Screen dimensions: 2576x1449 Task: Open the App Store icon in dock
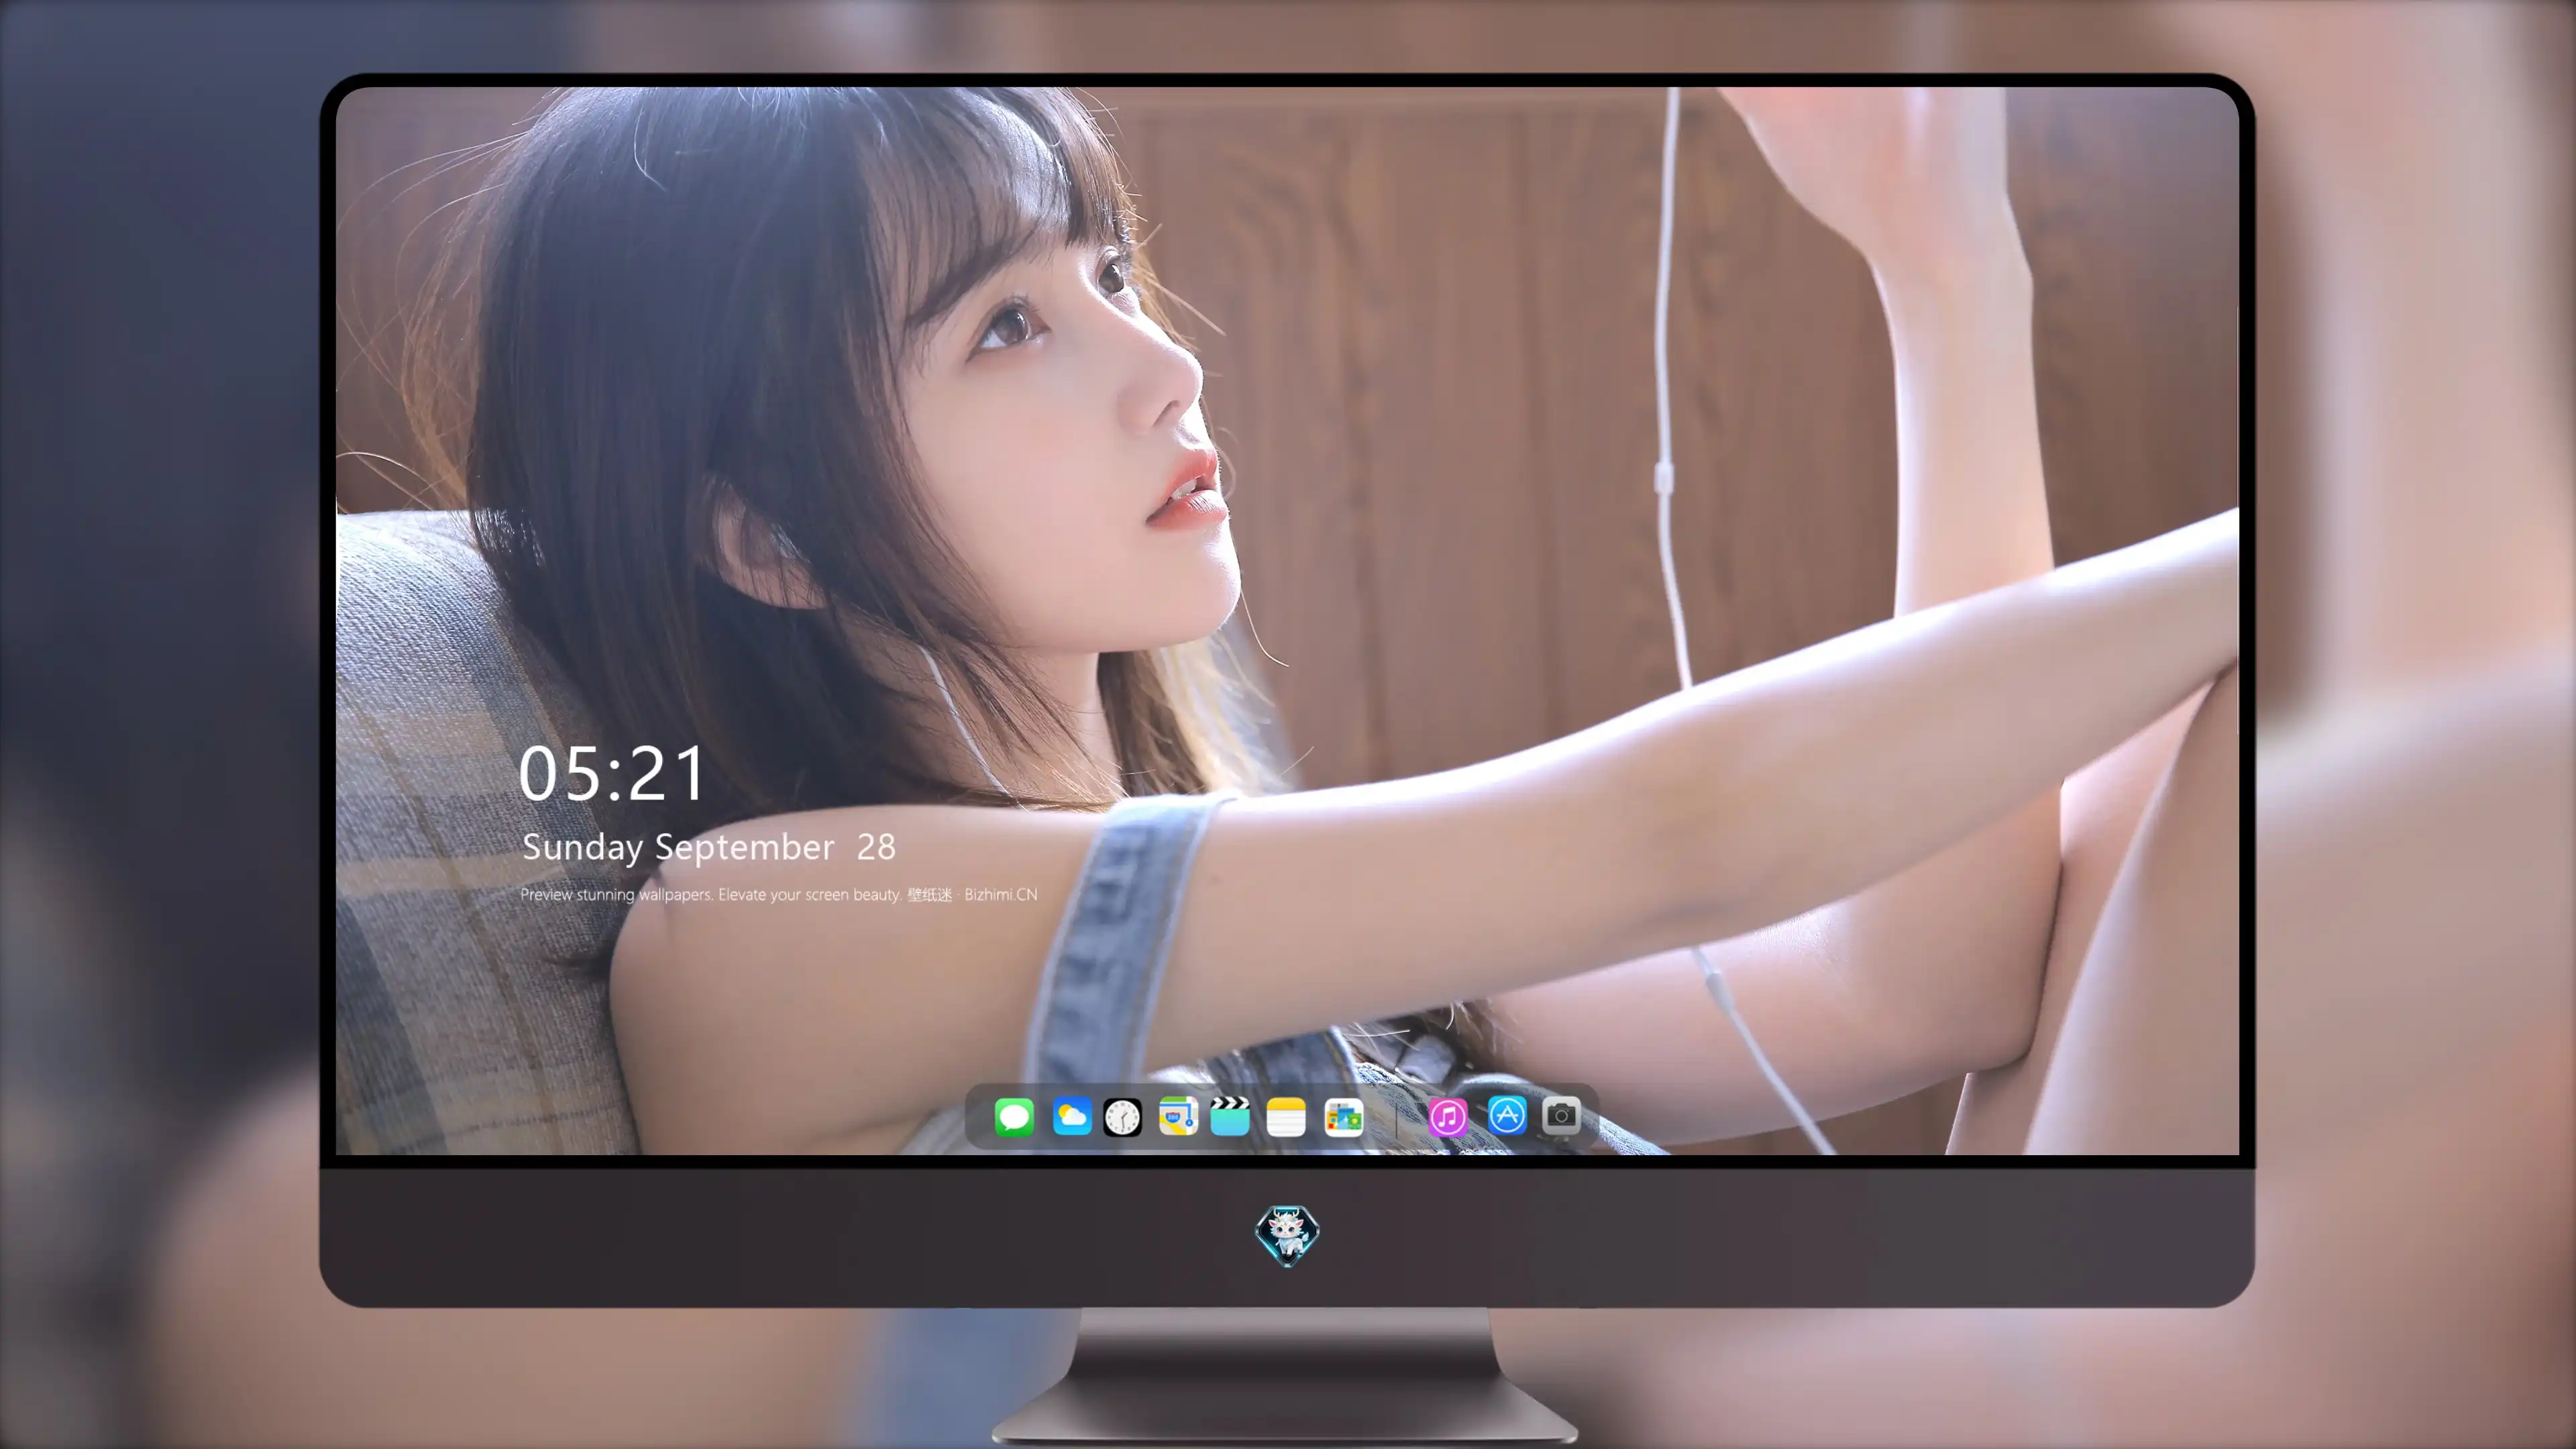click(x=1507, y=1115)
